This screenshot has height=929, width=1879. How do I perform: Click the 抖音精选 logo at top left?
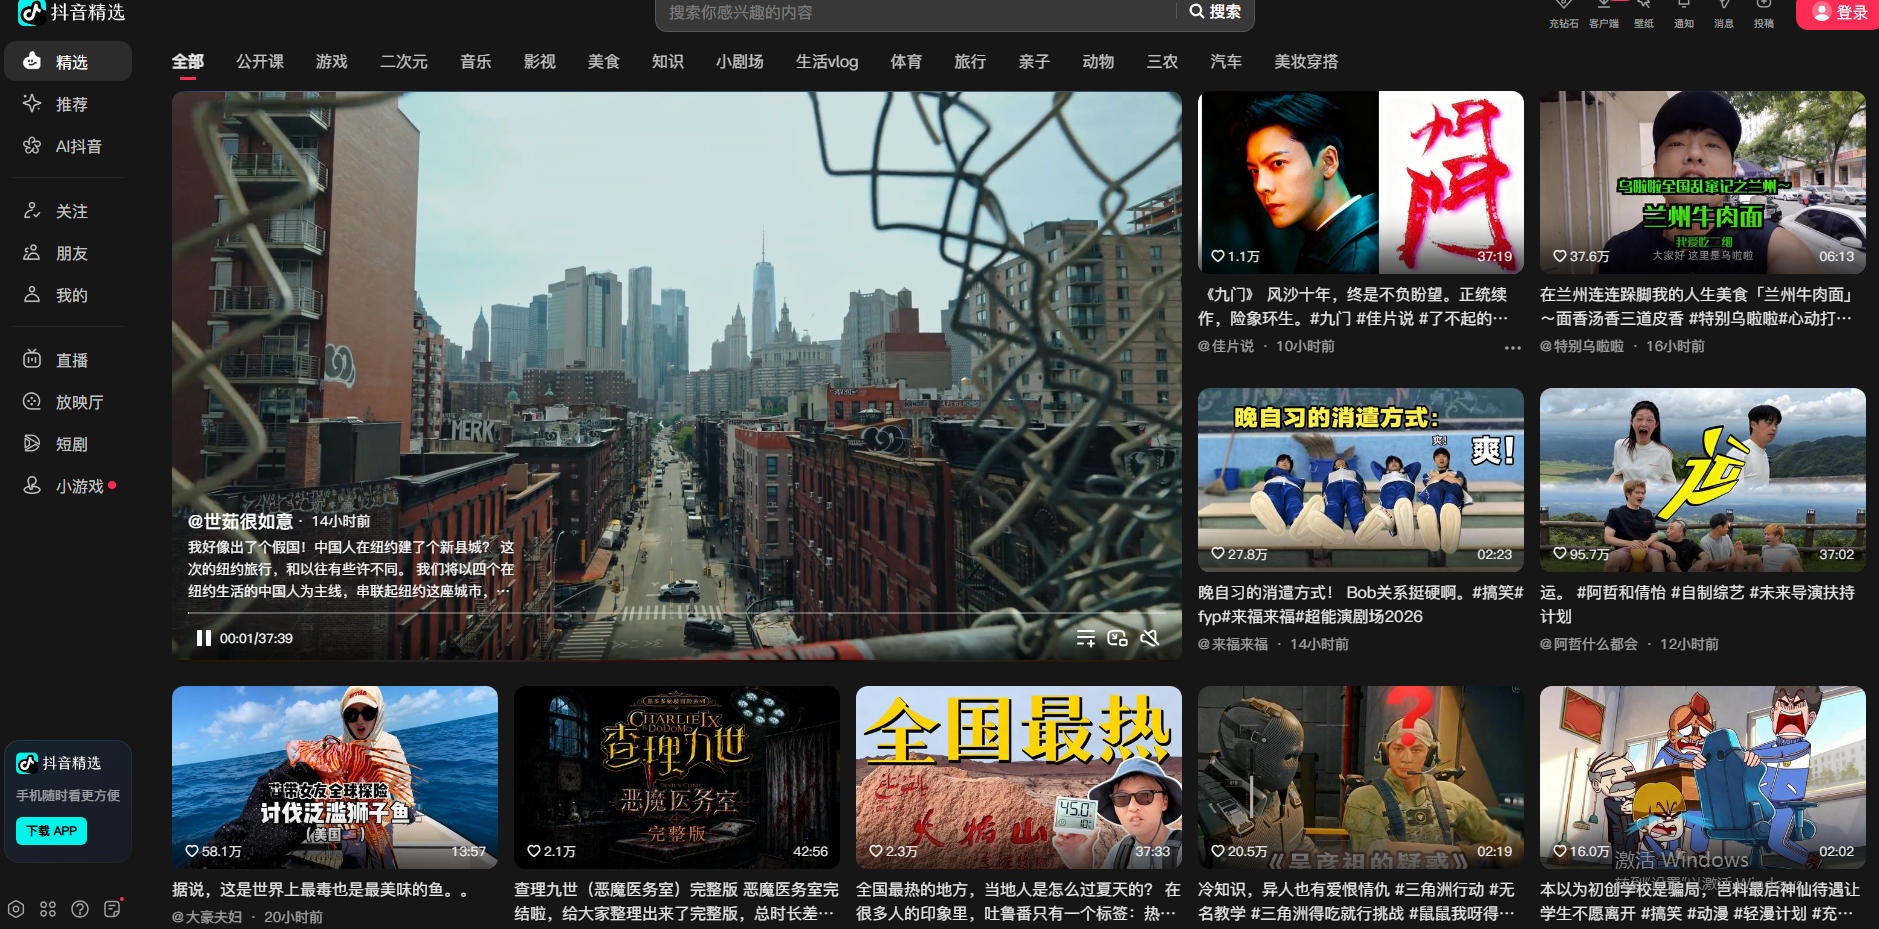72,12
